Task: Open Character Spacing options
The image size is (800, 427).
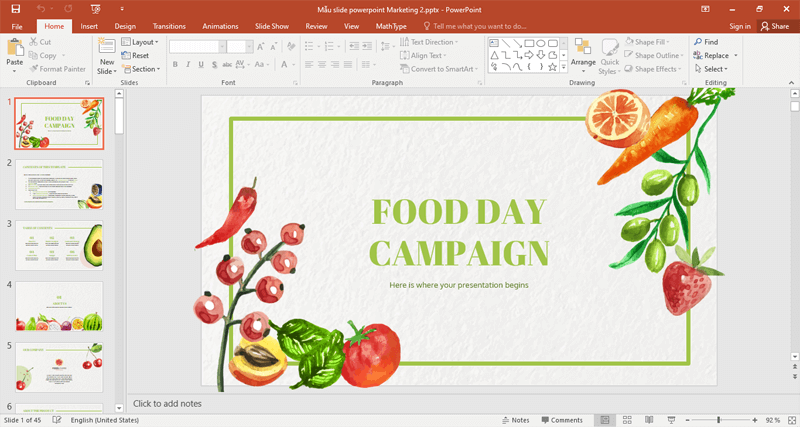Action: (x=241, y=64)
